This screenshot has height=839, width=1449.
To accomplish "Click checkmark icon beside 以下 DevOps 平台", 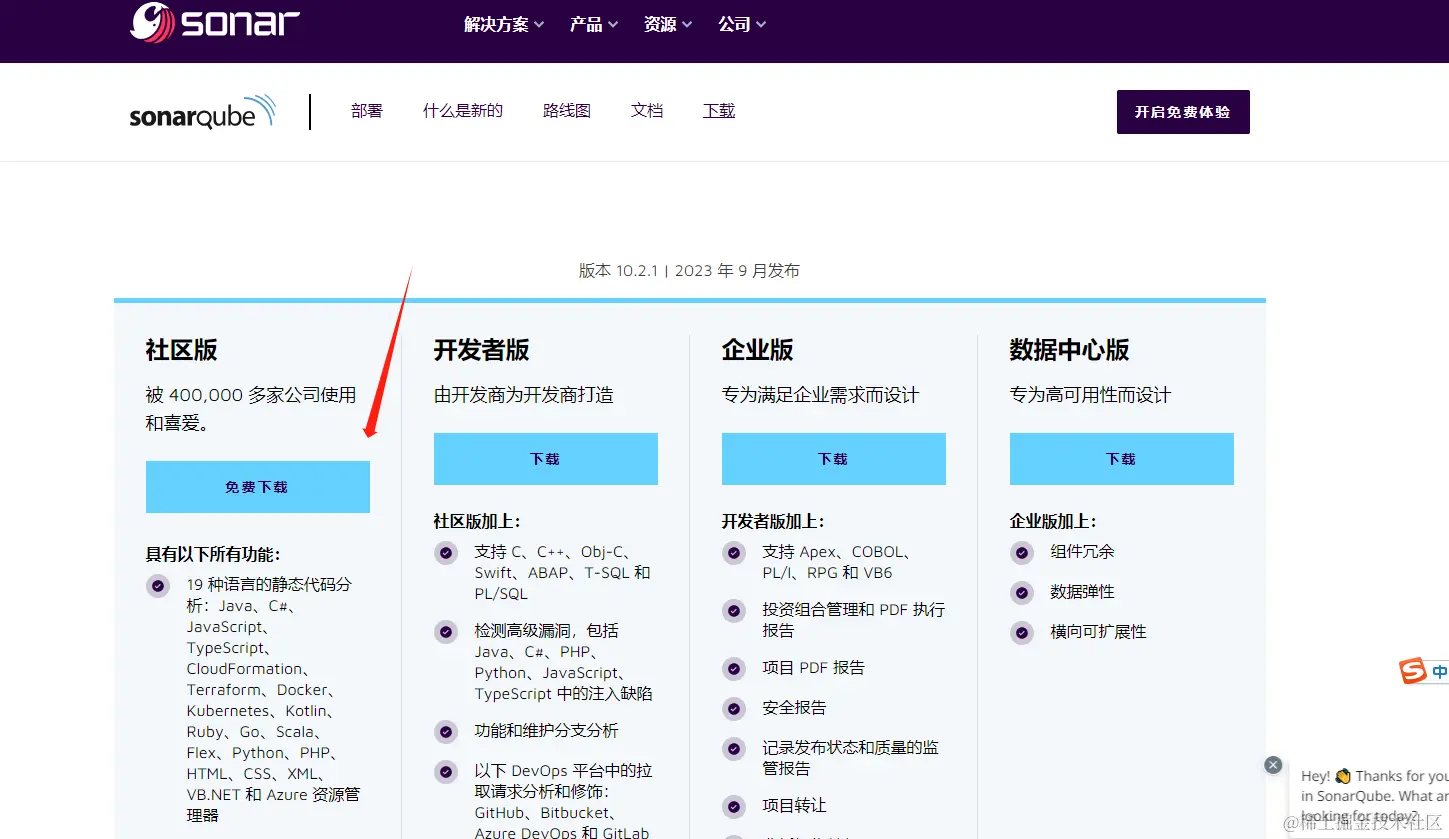I will point(446,771).
